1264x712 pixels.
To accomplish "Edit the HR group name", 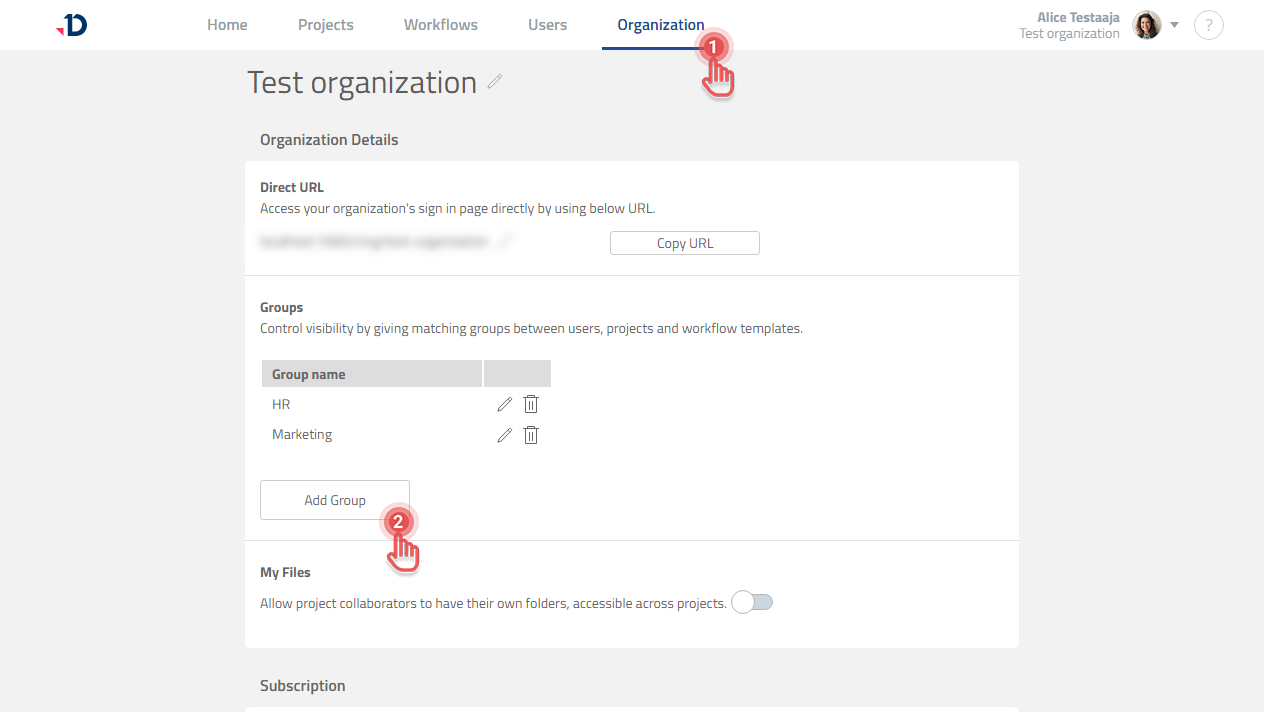I will click(504, 404).
